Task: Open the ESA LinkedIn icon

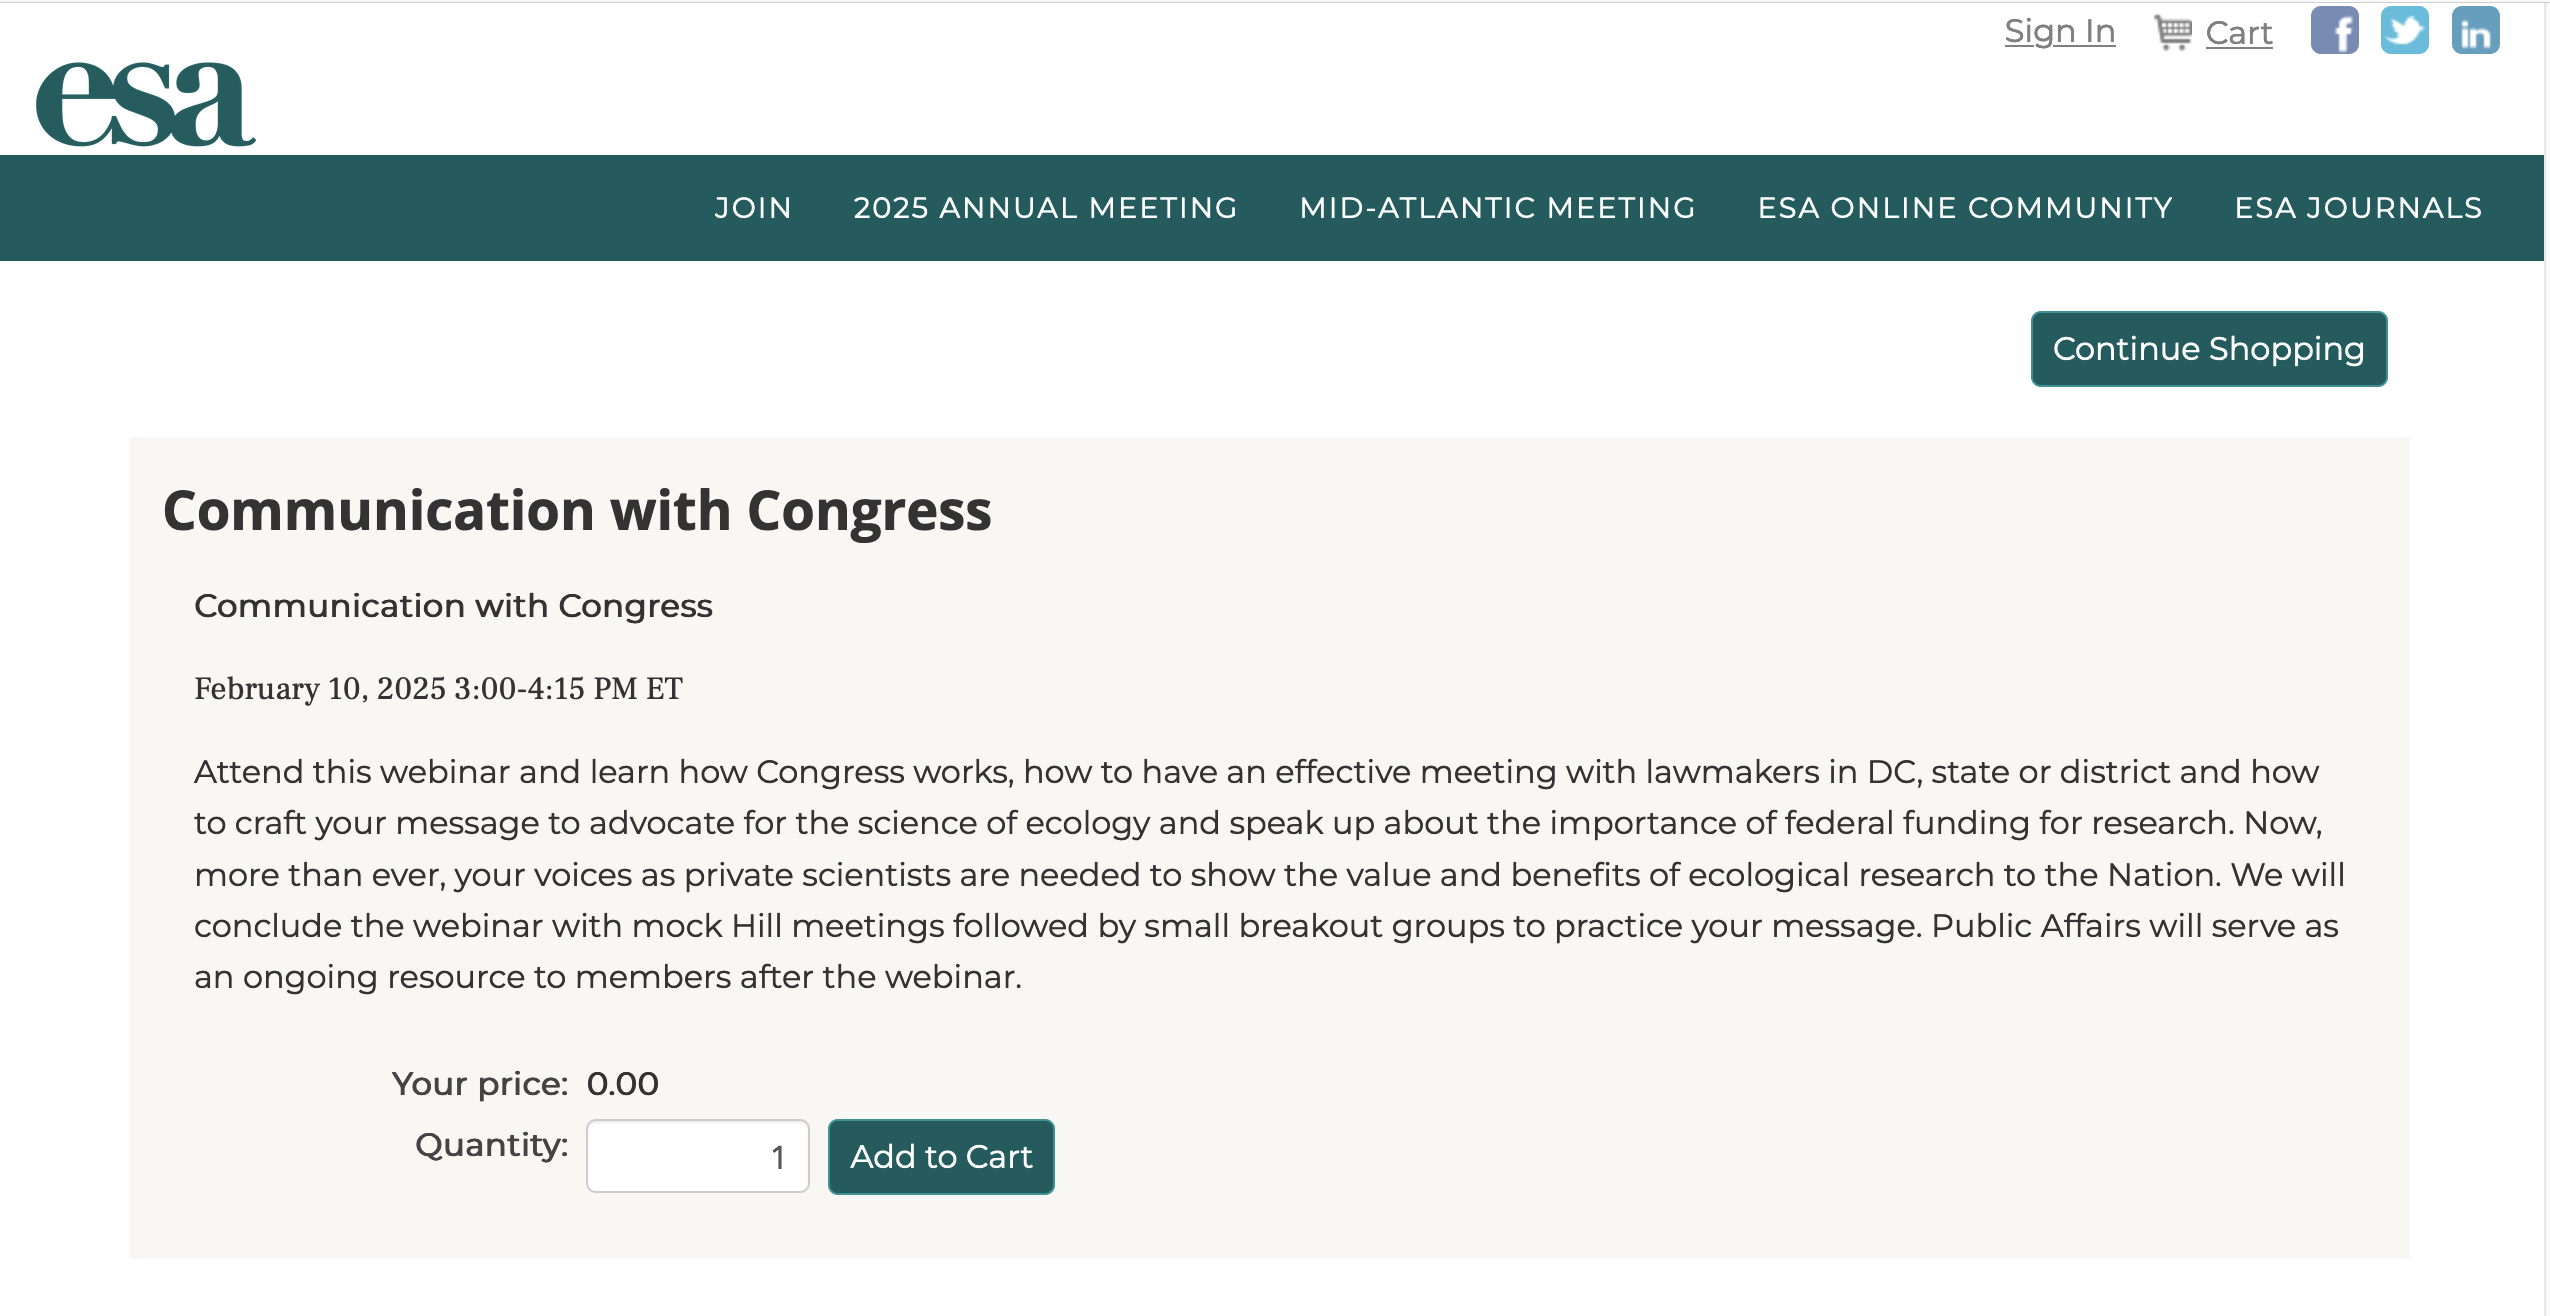Action: point(2475,30)
